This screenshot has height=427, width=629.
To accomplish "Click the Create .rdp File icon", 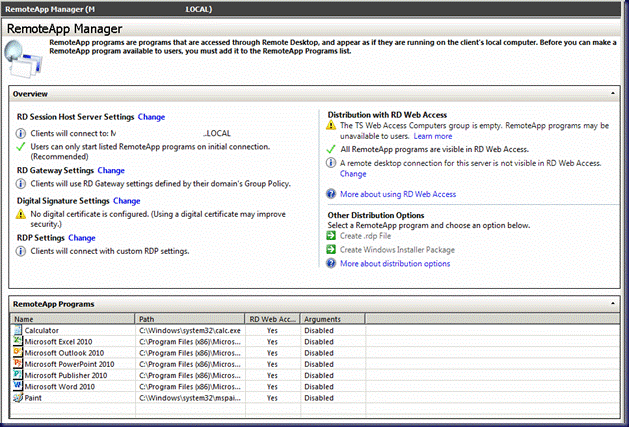I will [332, 236].
